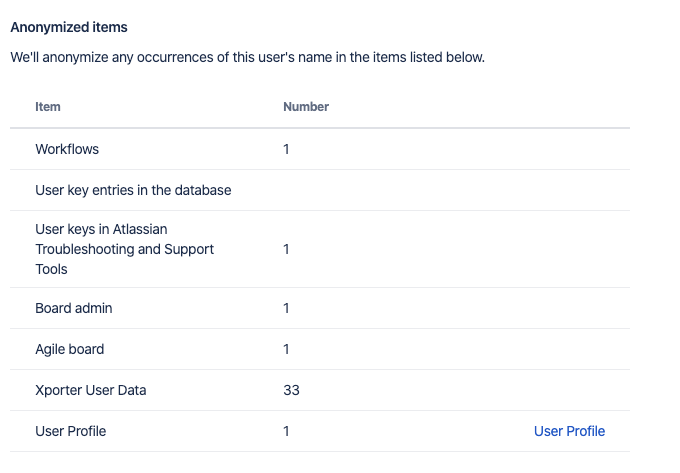Select the Xporter User Data row
The height and width of the screenshot is (473, 680).
click(x=90, y=390)
